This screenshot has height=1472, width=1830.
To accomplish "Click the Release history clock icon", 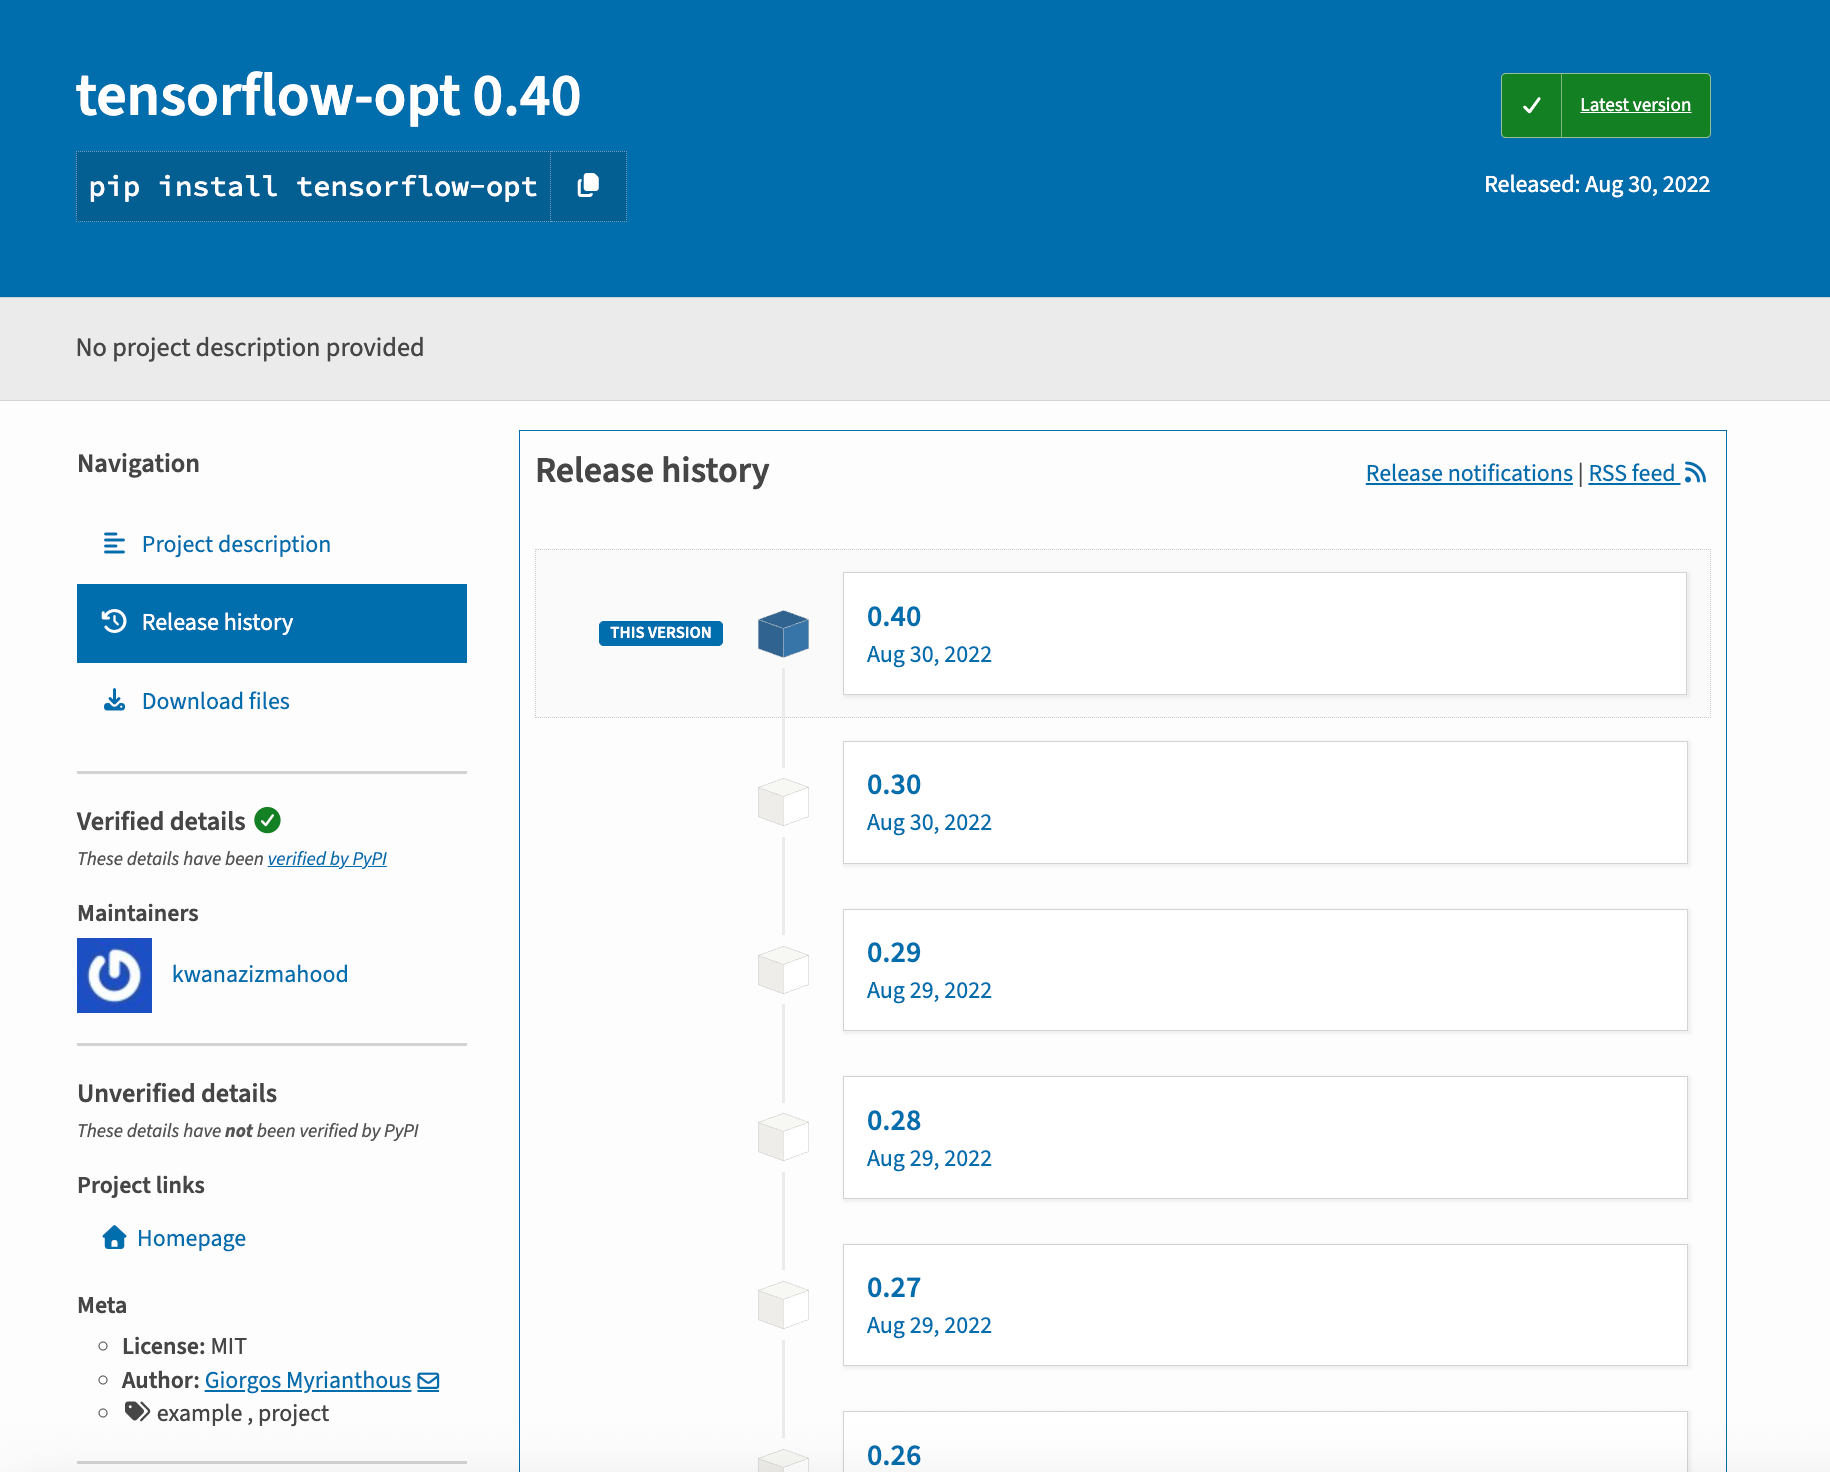I will pos(114,621).
